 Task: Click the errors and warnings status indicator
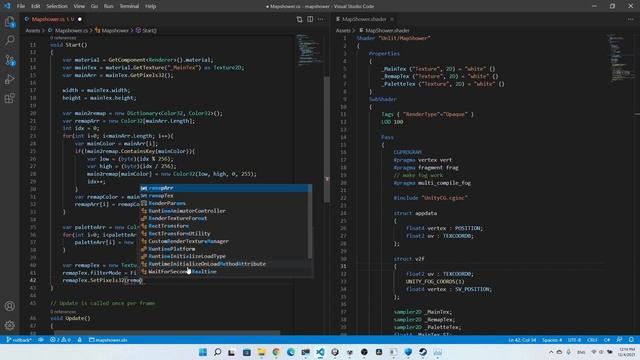60,340
